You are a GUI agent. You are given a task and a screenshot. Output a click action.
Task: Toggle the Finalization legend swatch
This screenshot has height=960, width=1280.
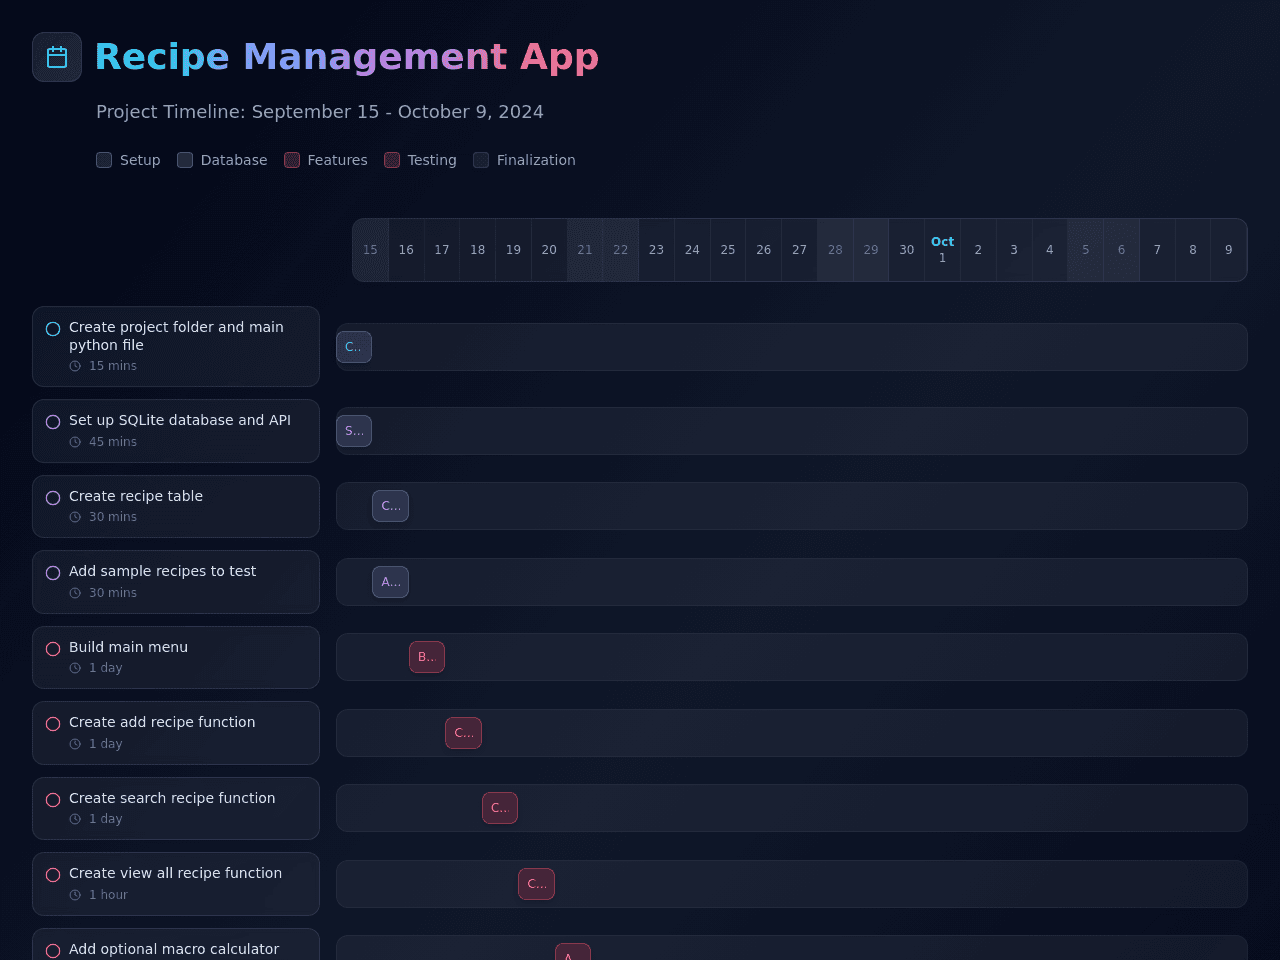pyautogui.click(x=481, y=160)
